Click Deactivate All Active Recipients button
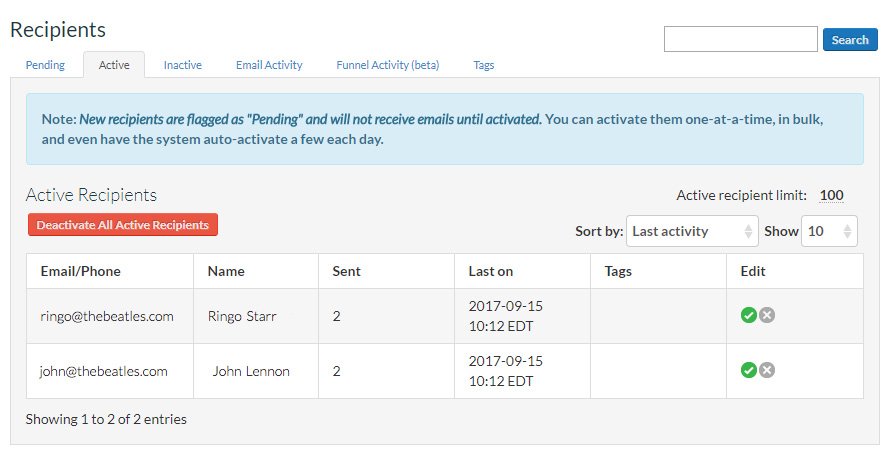 coord(122,225)
